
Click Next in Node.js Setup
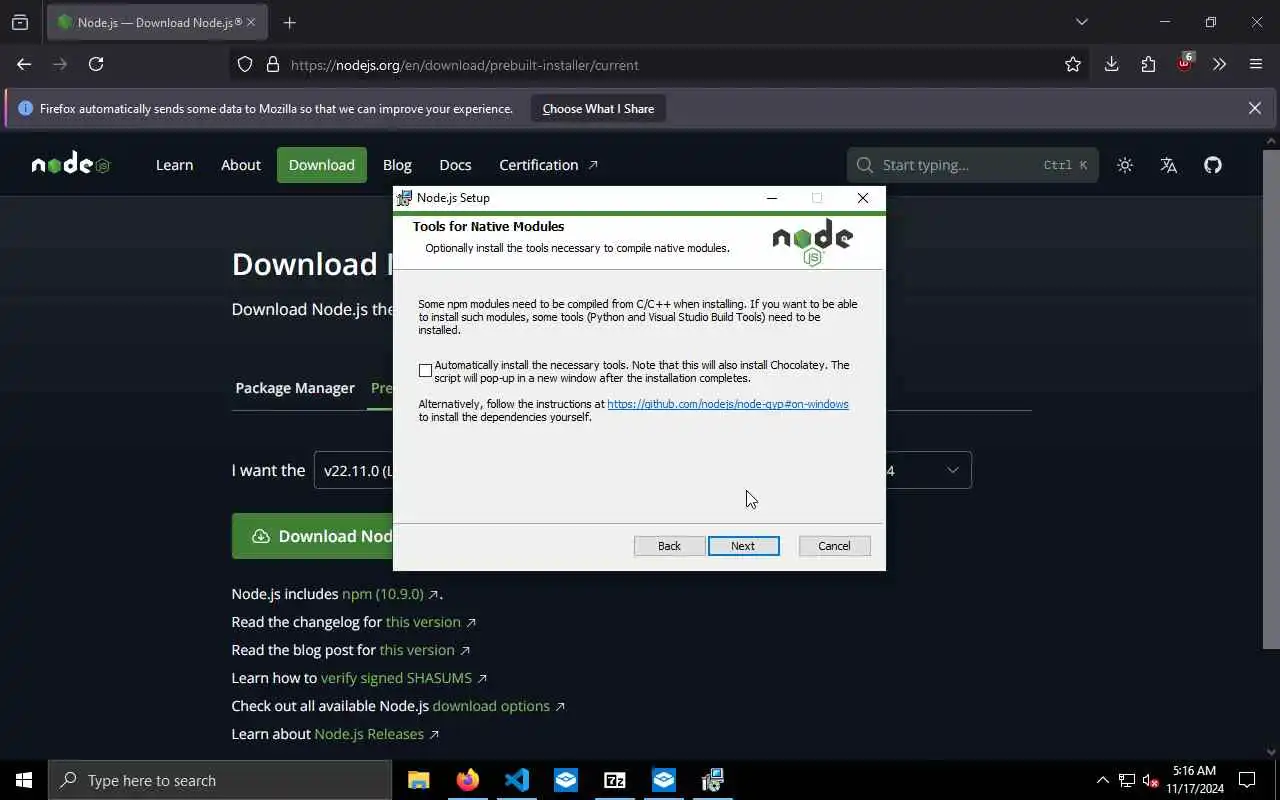[x=743, y=546]
